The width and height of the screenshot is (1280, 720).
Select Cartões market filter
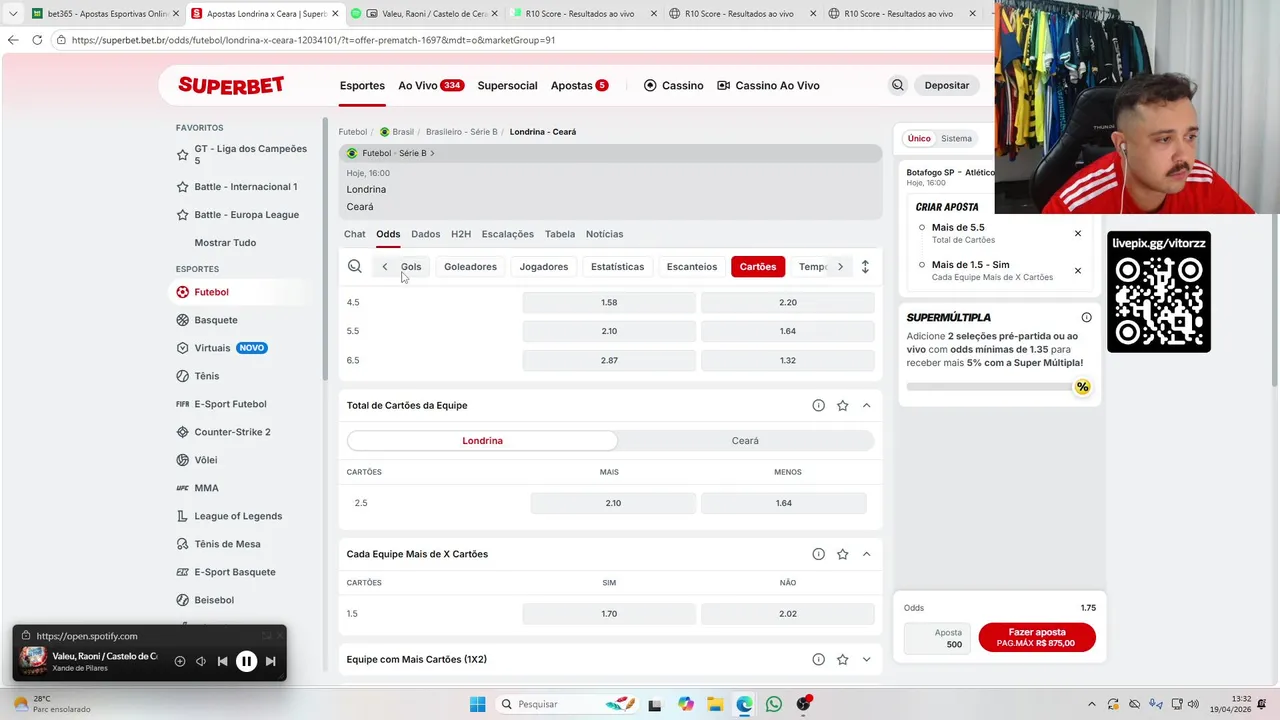point(758,267)
